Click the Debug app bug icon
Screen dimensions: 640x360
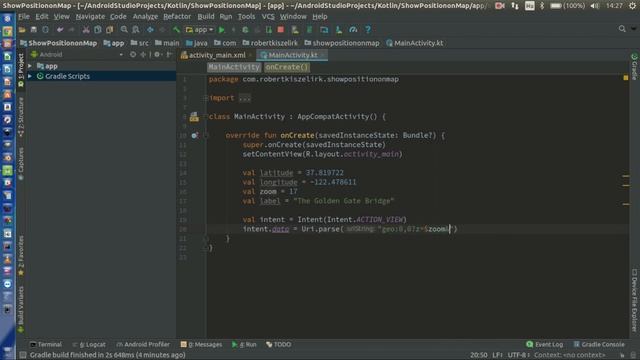pos(245,30)
